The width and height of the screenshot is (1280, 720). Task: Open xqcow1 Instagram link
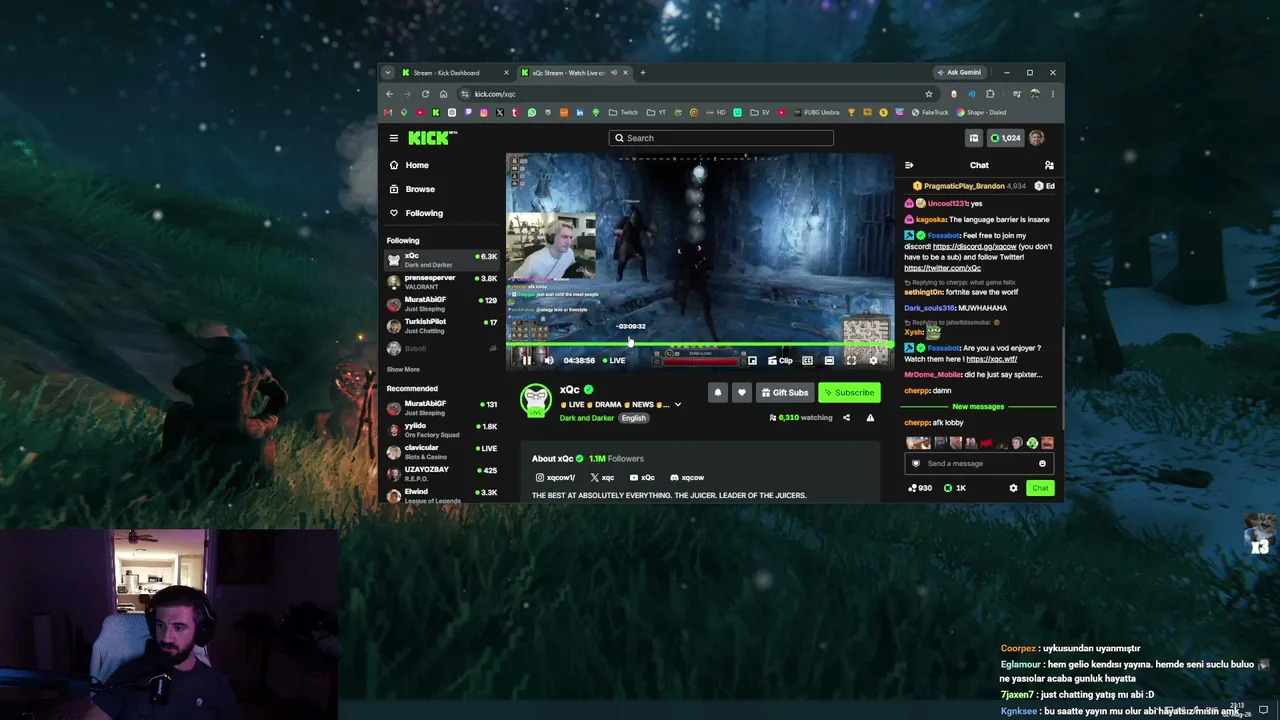555,478
